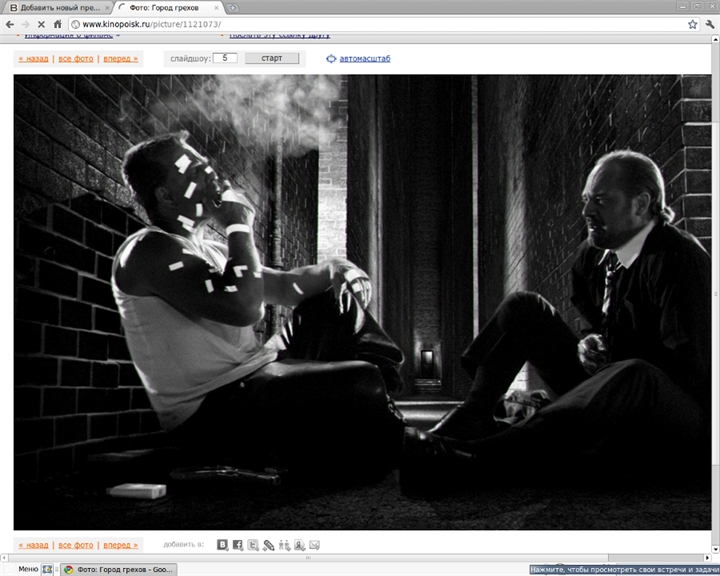Viewport: 720px width, 576px height.
Task: Activate 'Фото: Город грехов - Goo...' taskbar item
Action: 118,570
